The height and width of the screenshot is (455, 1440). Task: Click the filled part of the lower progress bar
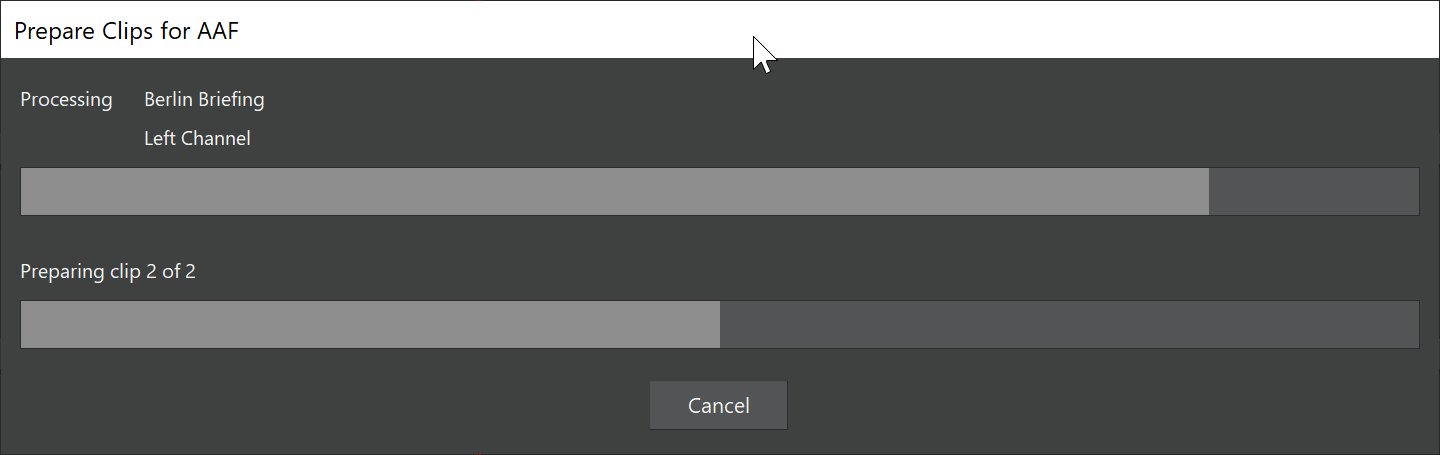[x=370, y=325]
